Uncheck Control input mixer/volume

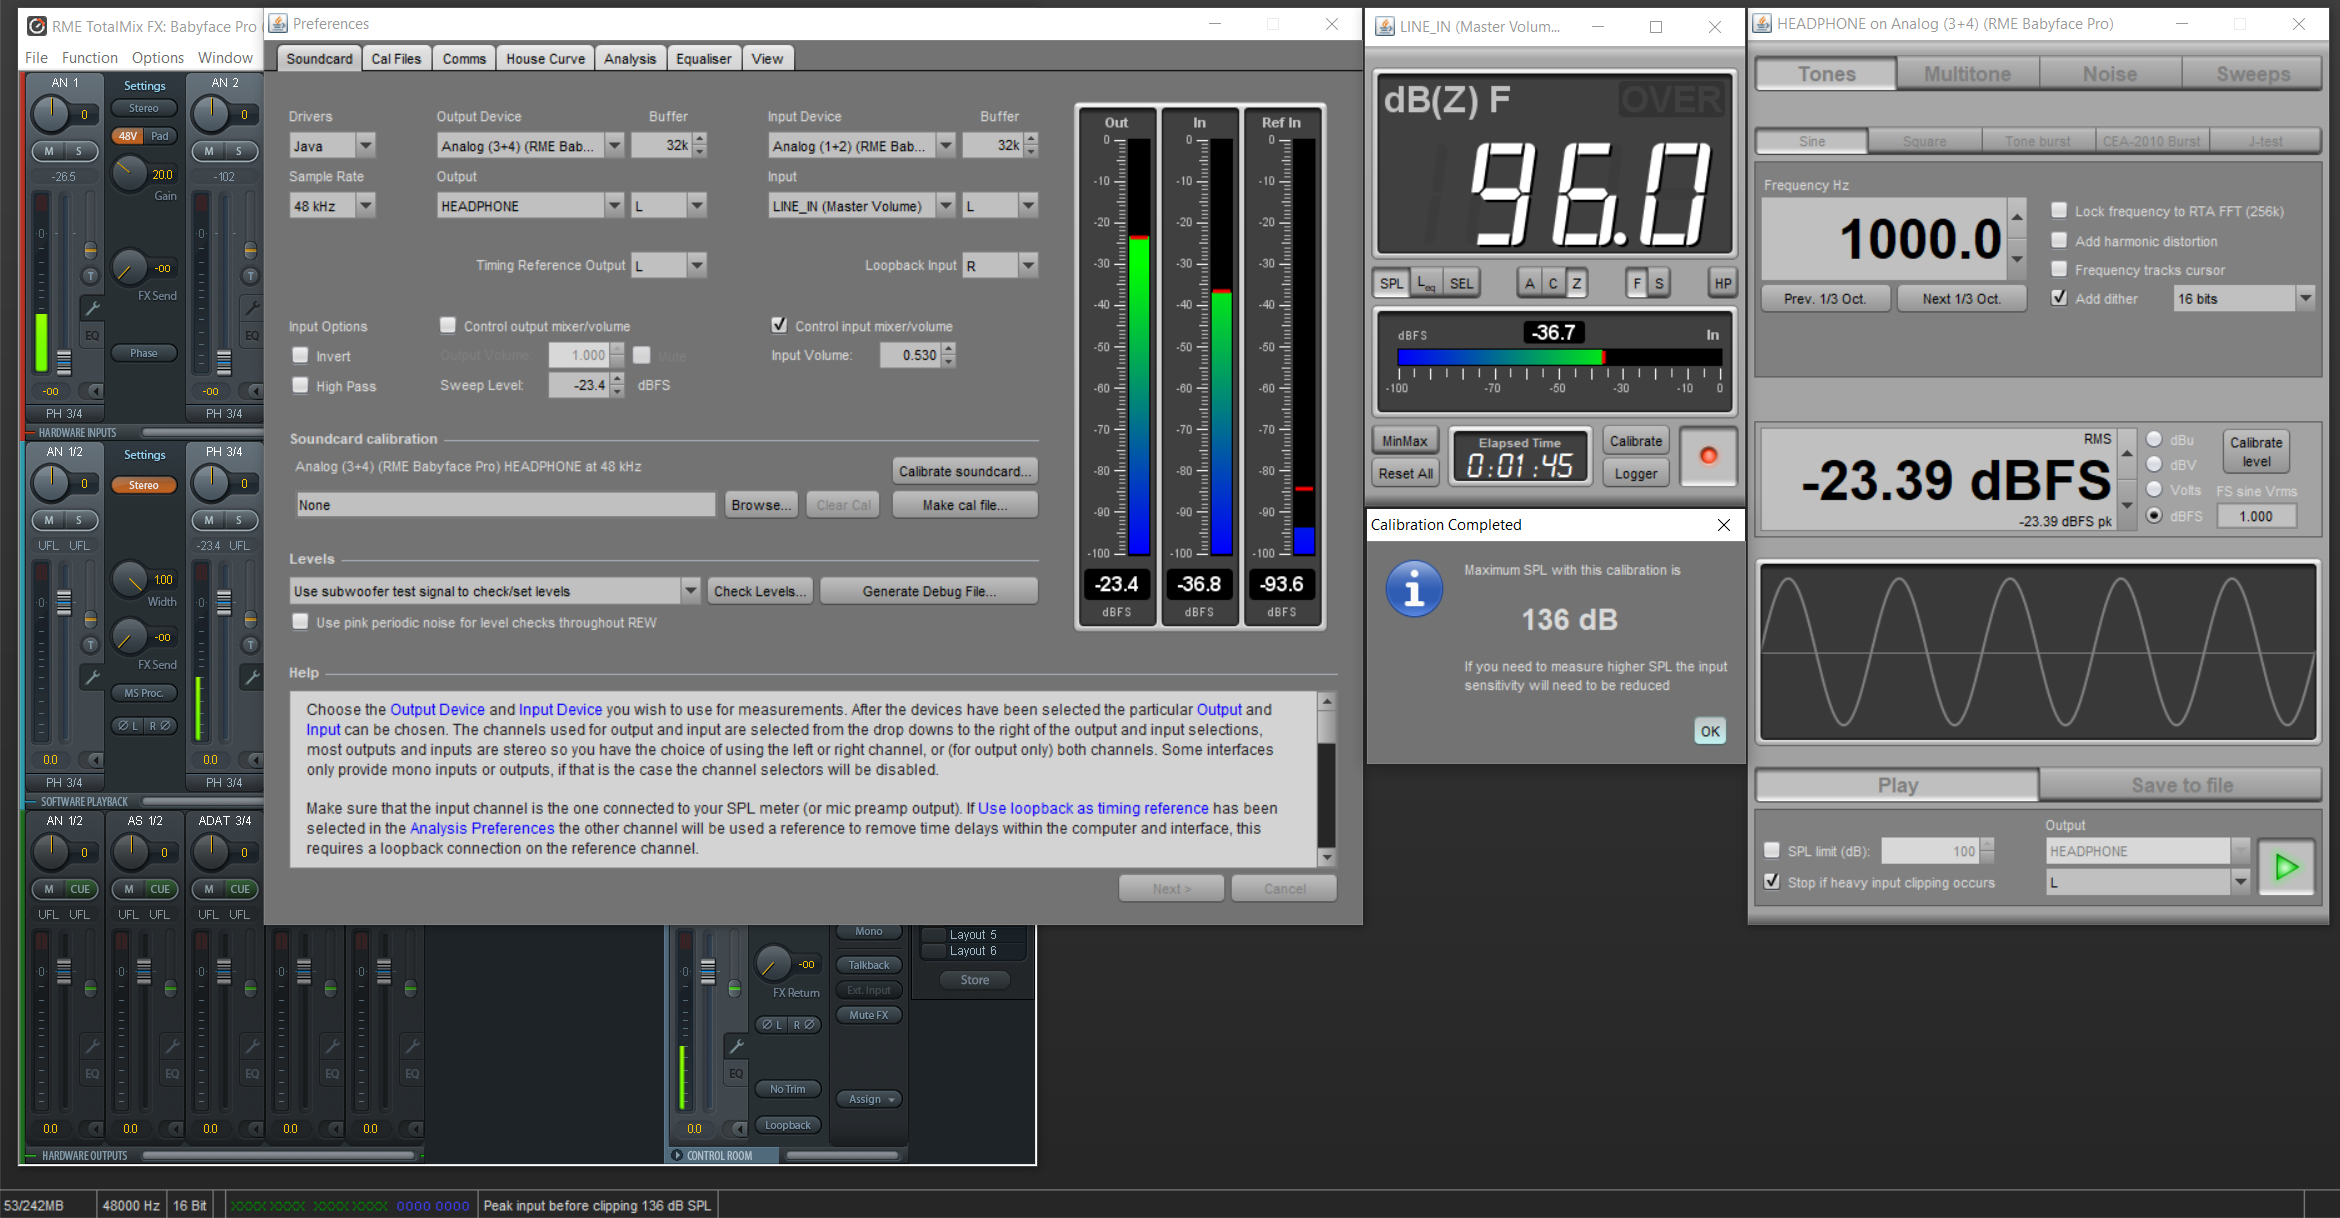point(779,325)
